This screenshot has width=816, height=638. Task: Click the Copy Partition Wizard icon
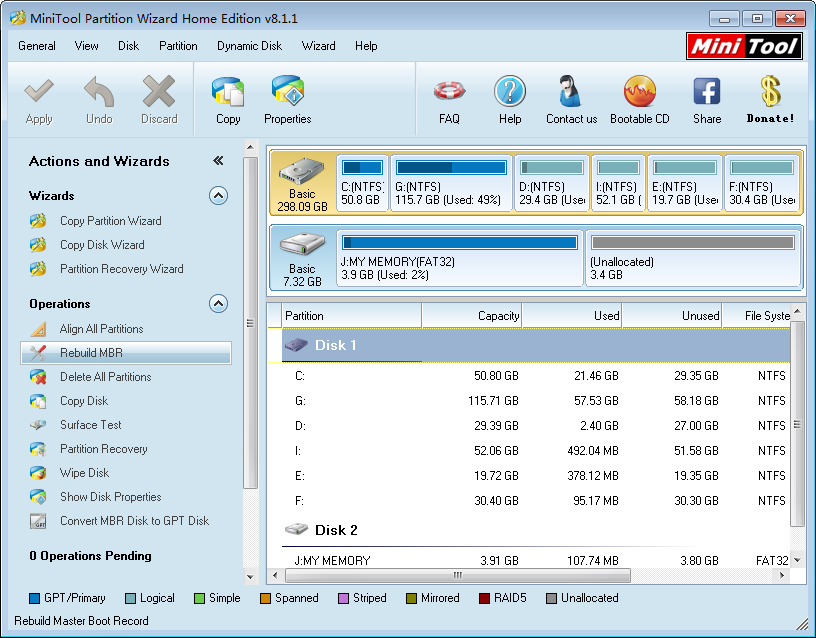[x=38, y=221]
